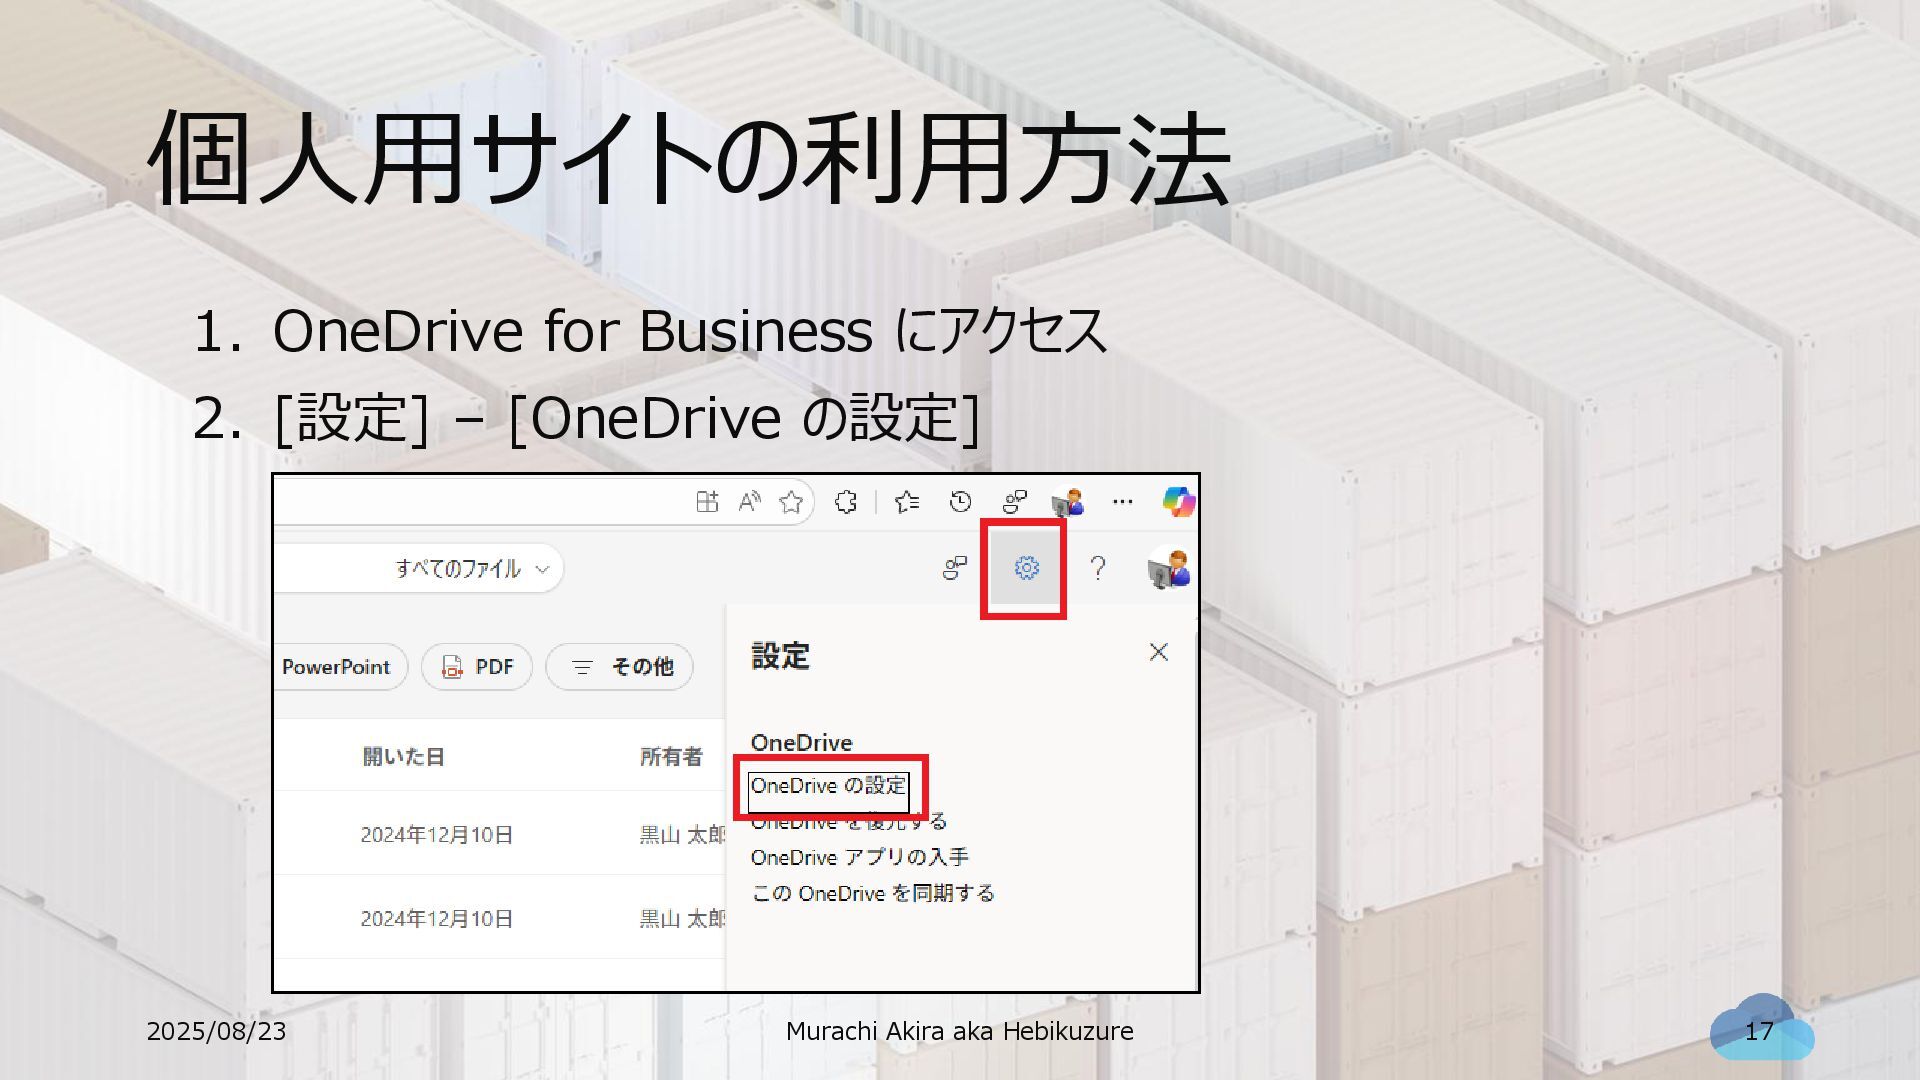The height and width of the screenshot is (1080, 1920).
Task: Open the split screen icon in address bar
Action: pyautogui.click(x=707, y=502)
